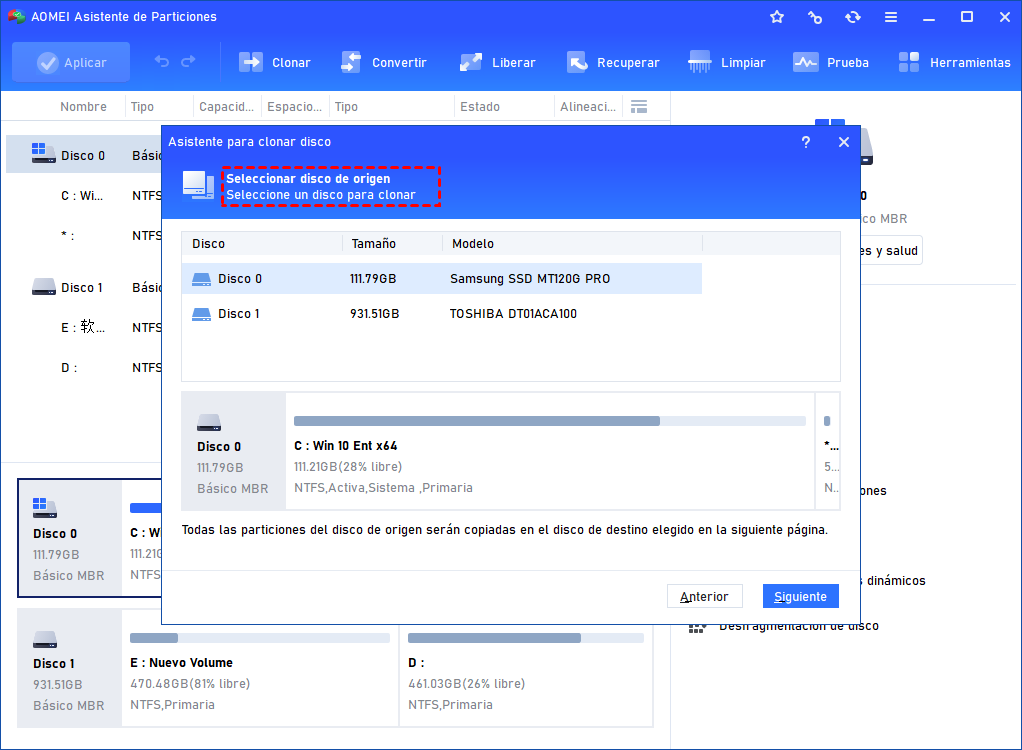The height and width of the screenshot is (750, 1022).
Task: Click 111.79GB size of Disco 0 in wizard list
Action: pos(373,279)
